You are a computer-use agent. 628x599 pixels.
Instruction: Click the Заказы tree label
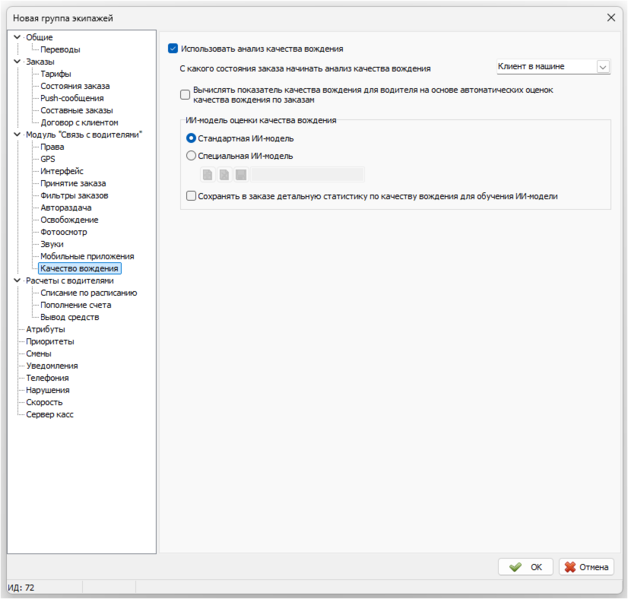coord(40,62)
